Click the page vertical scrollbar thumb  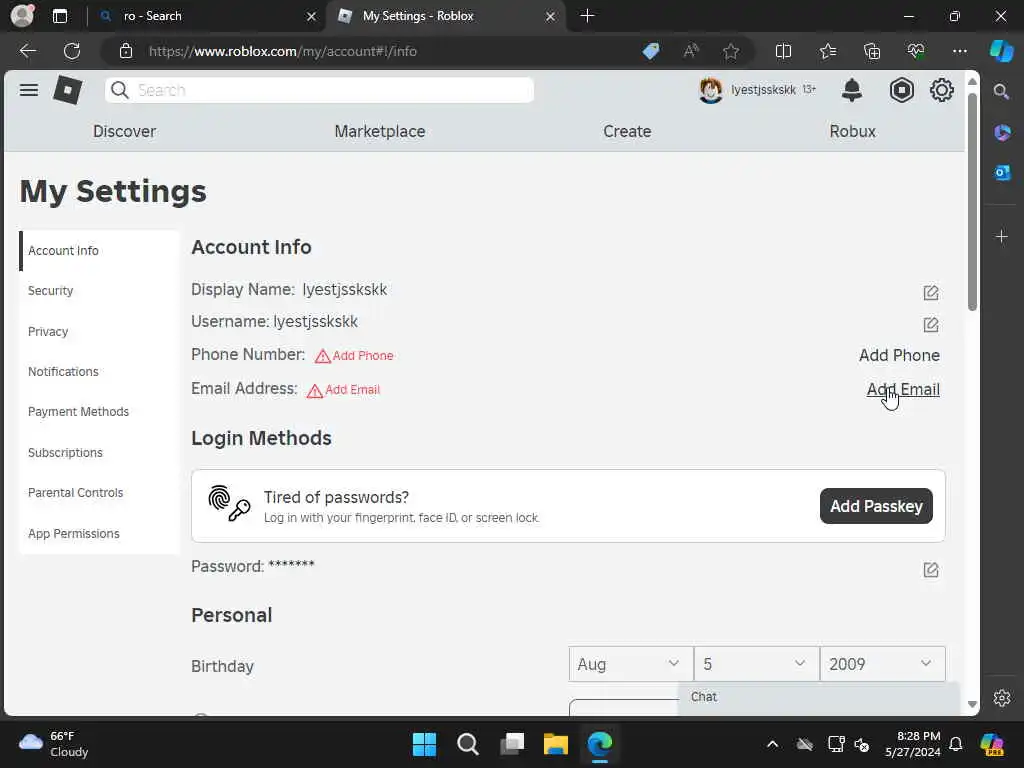click(972, 202)
